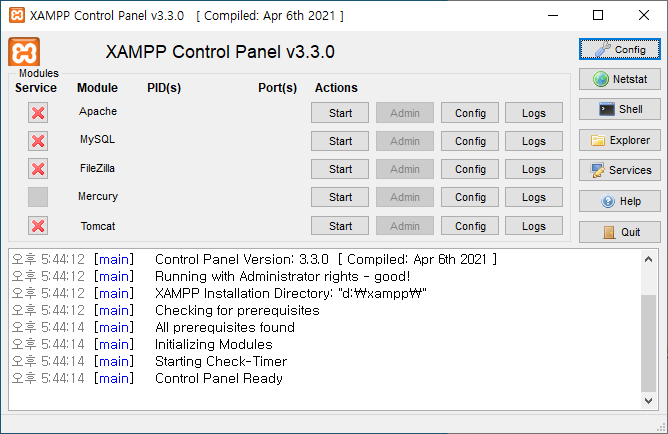Viewport: 668px width, 434px height.
Task: Toggle the Tomcat service install checkbox
Action: coord(38,226)
